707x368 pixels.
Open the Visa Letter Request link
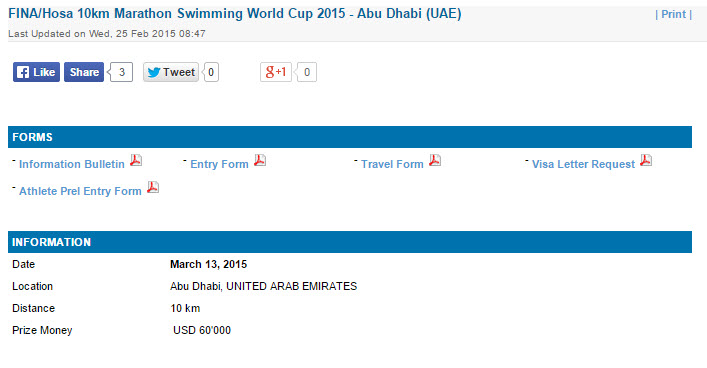583,164
